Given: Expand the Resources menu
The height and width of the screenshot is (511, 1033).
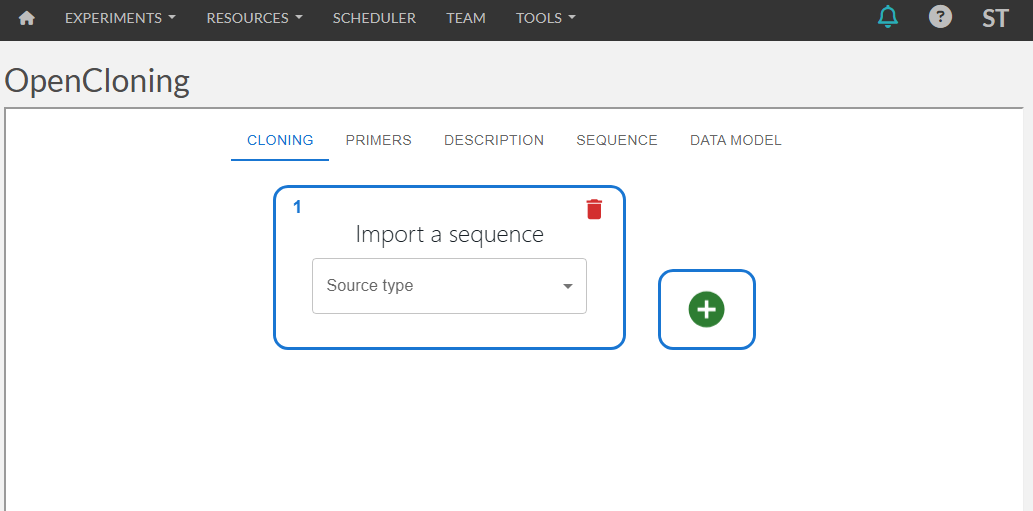Looking at the screenshot, I should [x=254, y=18].
